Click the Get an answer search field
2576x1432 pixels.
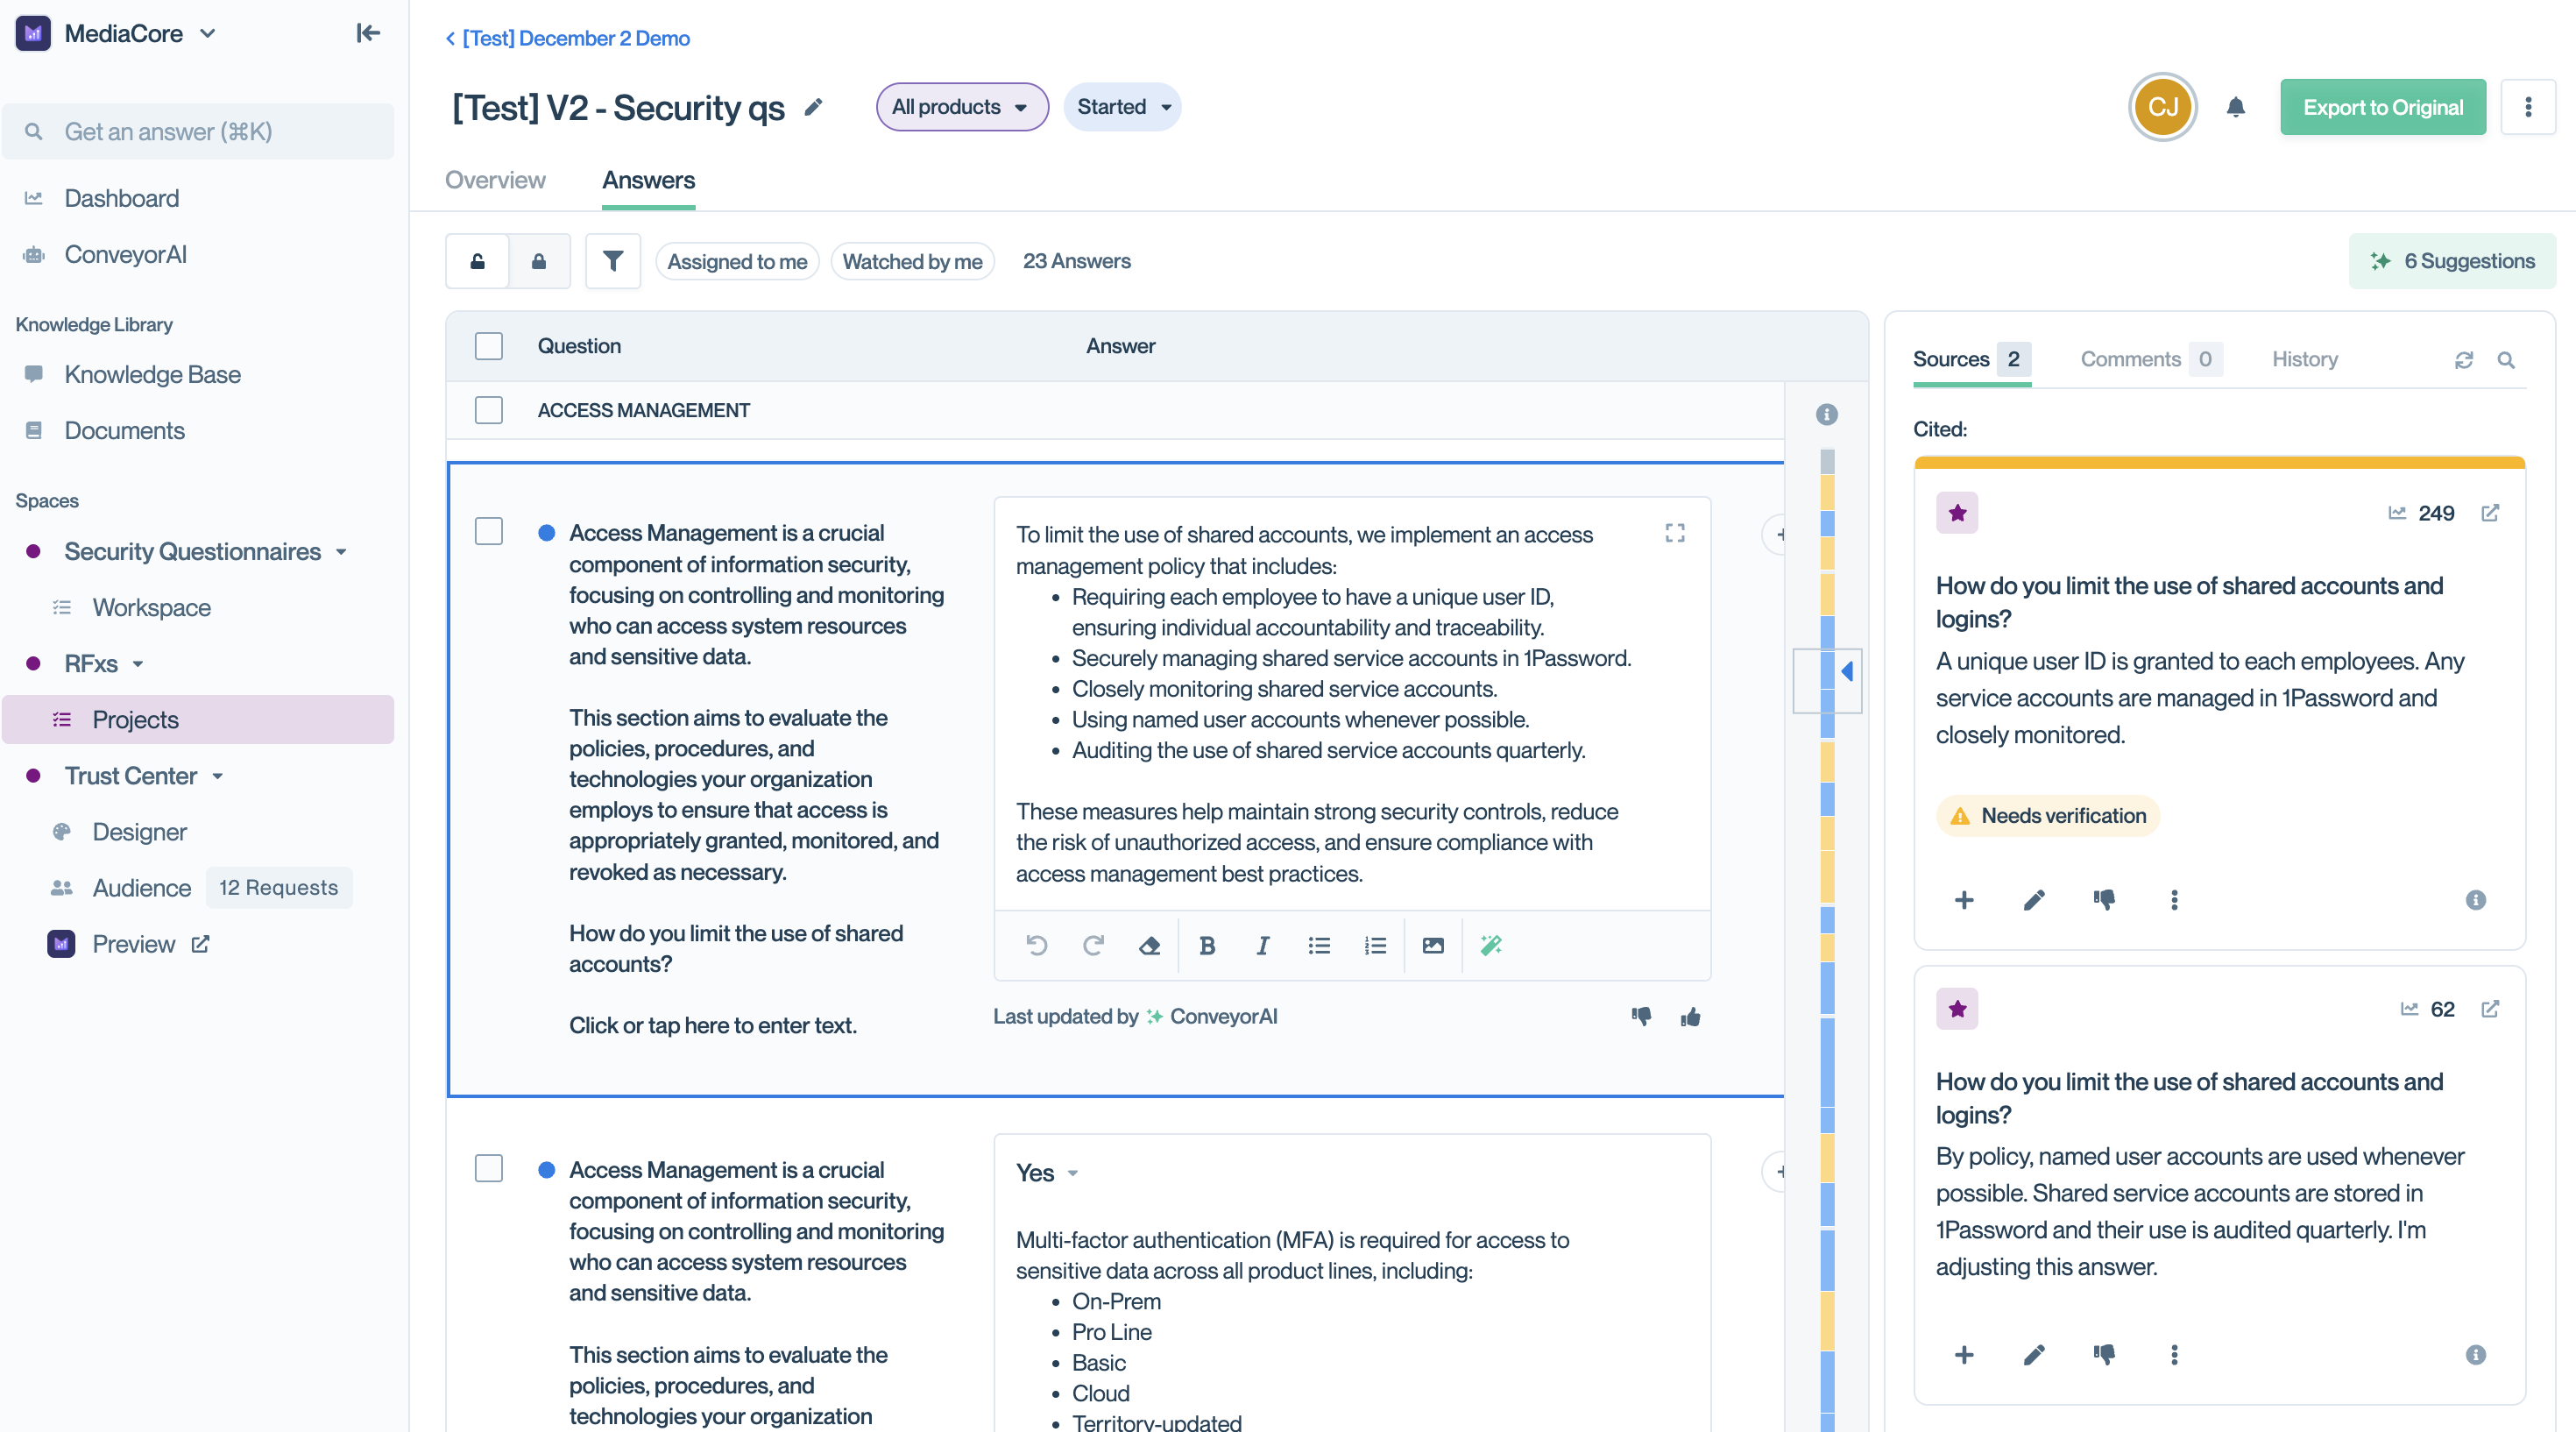(x=198, y=131)
